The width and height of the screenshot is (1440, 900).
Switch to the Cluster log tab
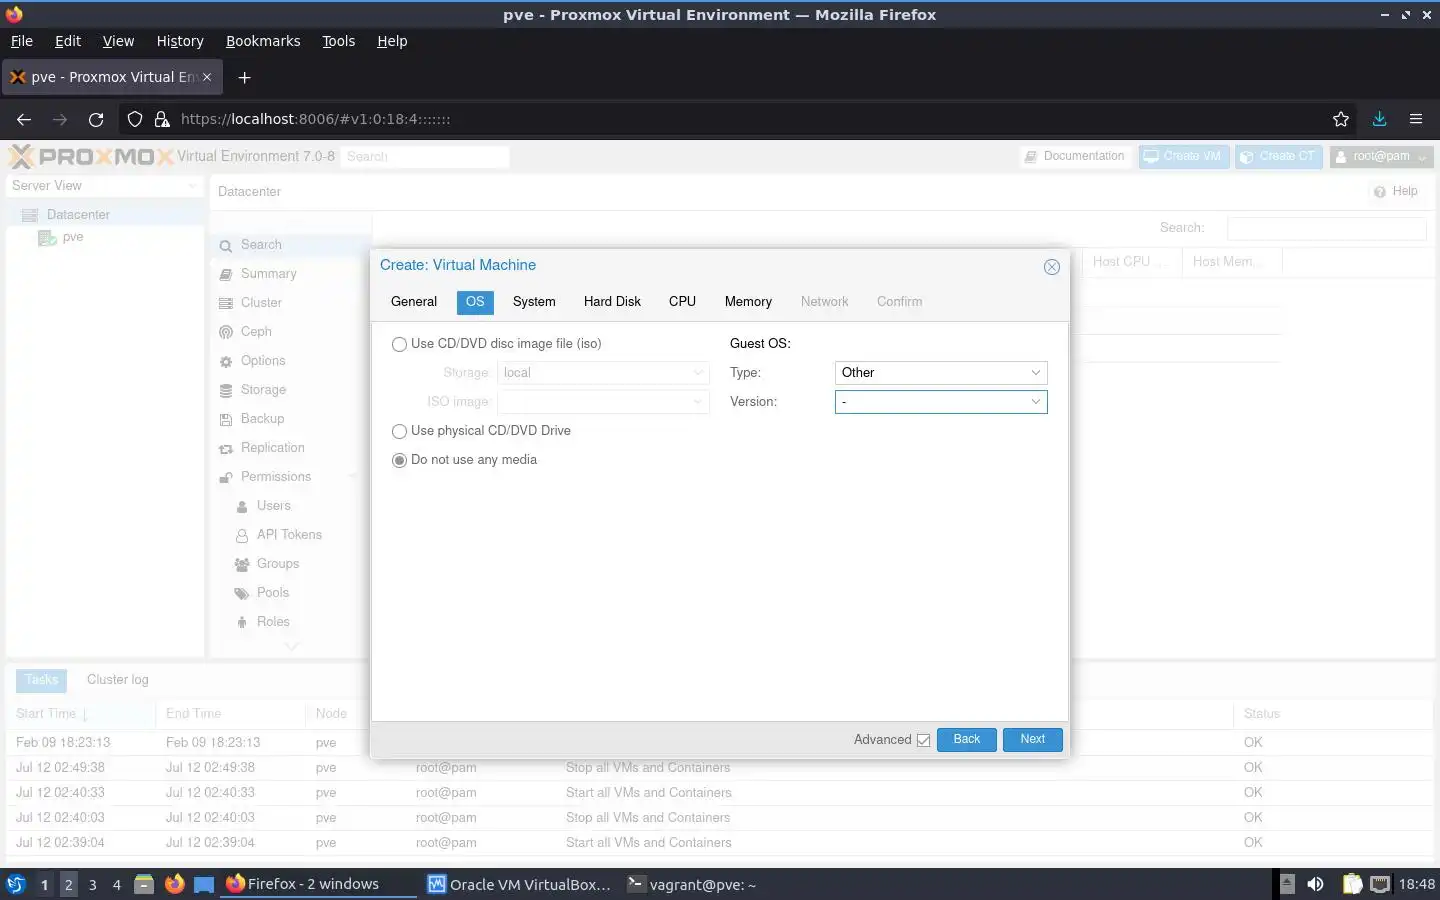[x=117, y=680]
